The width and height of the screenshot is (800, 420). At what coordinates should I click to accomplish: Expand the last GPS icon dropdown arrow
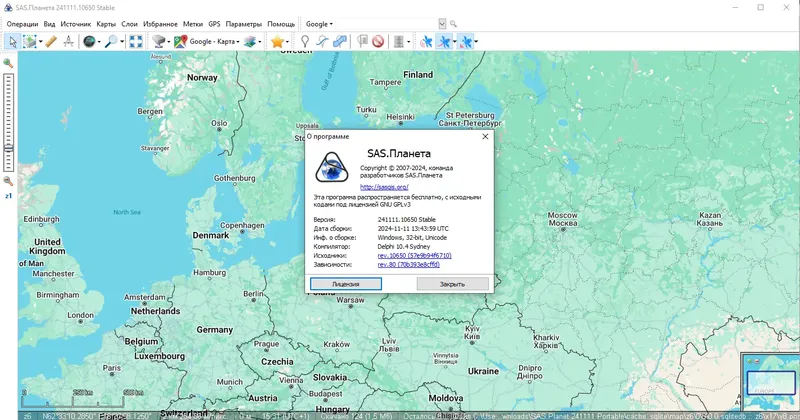point(476,42)
